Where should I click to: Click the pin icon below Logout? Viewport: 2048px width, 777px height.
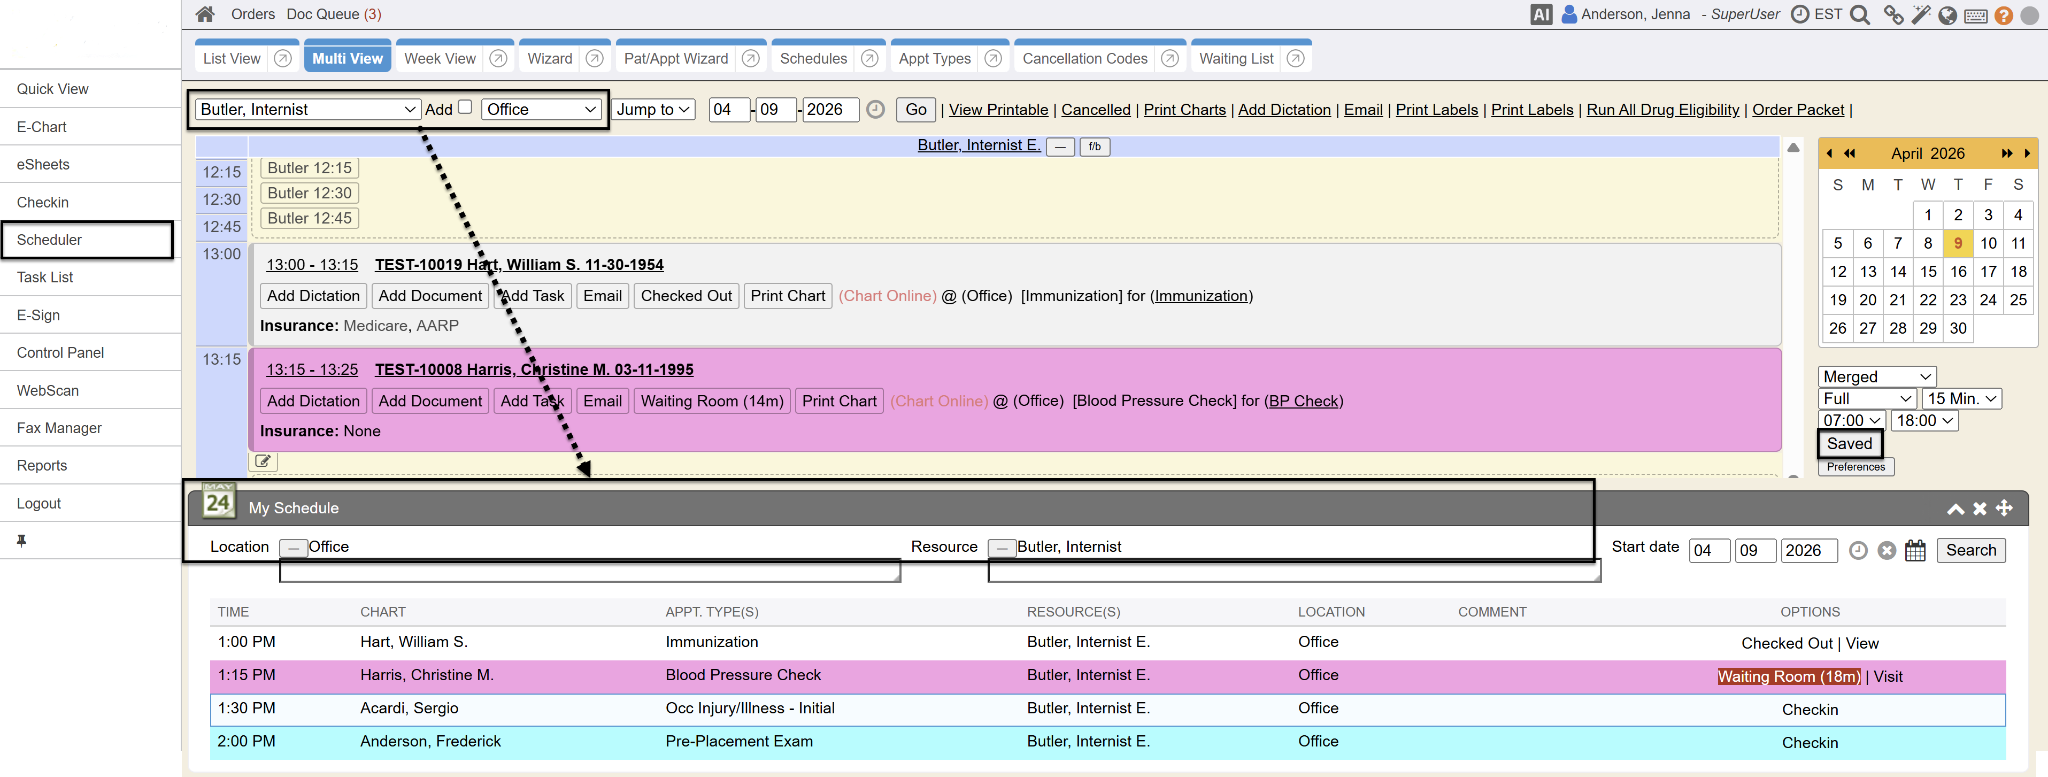(x=21, y=541)
